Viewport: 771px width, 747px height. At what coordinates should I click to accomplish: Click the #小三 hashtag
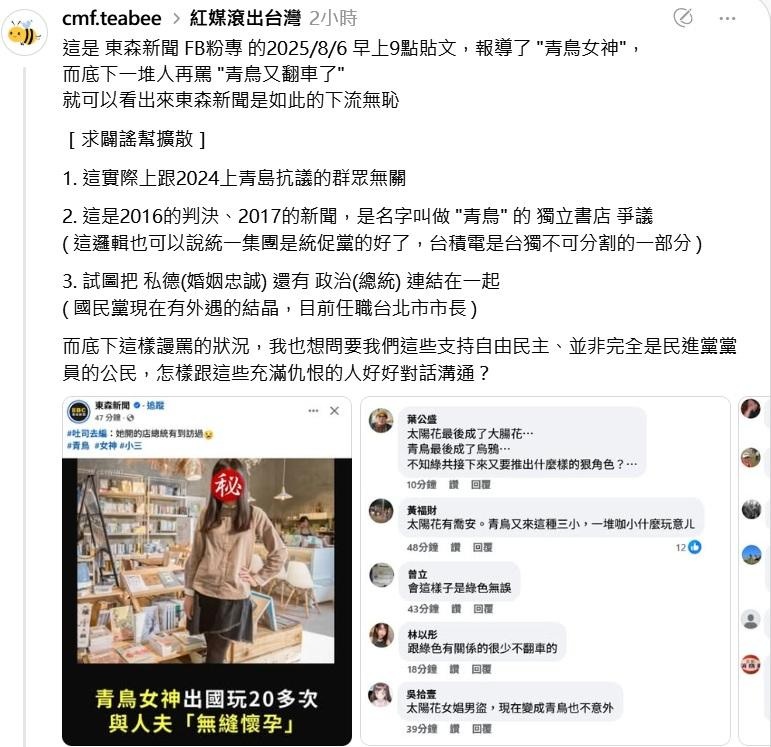point(131,446)
